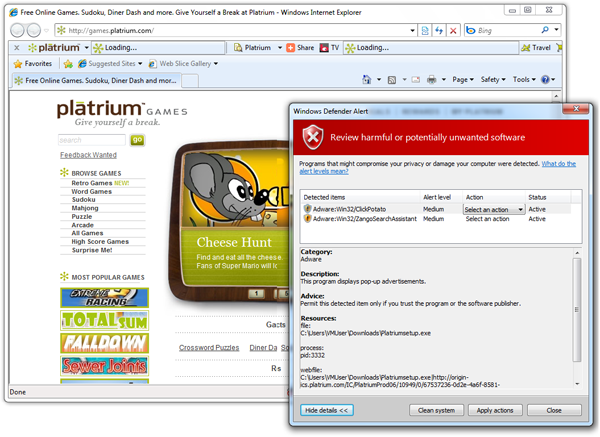Close the Platrium toolbar with the X
The width and height of the screenshot is (600, 437).
[16, 48]
